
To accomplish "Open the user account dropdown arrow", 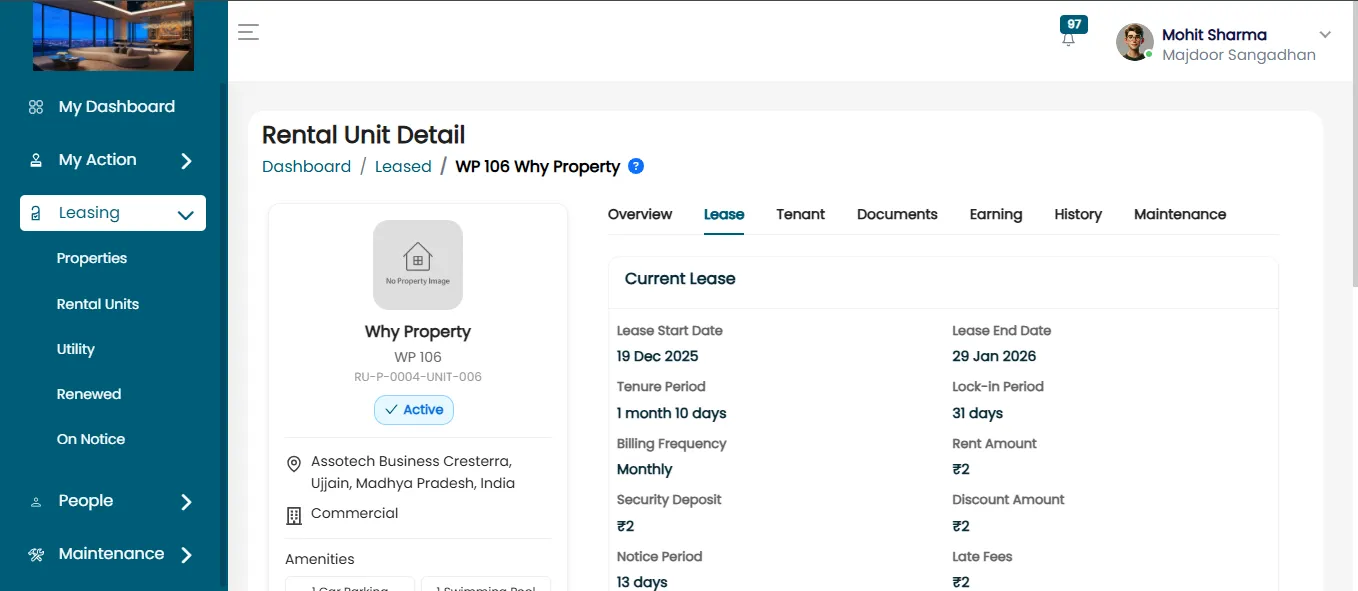I will (1325, 35).
